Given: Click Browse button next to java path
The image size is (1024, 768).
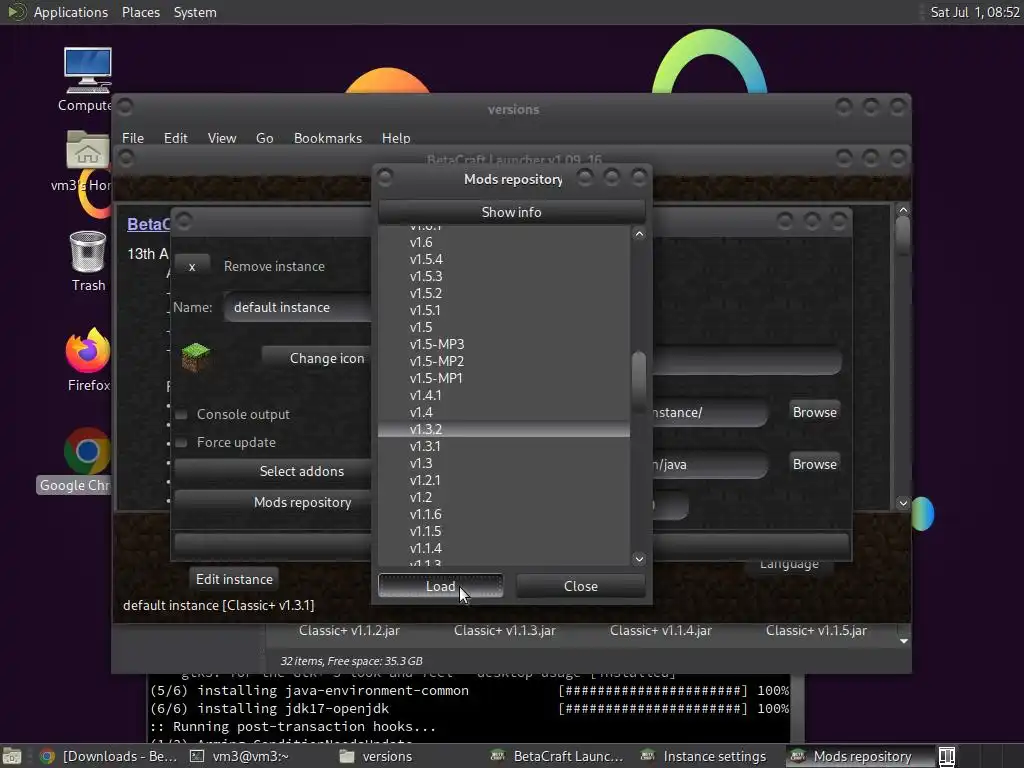Looking at the screenshot, I should pos(814,464).
